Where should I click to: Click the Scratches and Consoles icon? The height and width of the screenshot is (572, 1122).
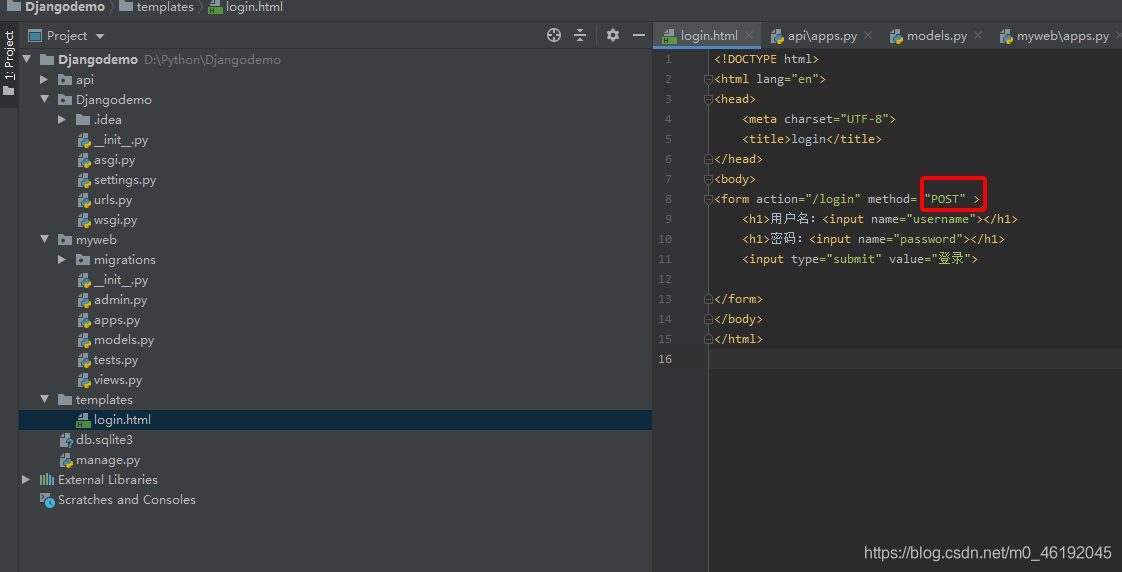tap(47, 500)
